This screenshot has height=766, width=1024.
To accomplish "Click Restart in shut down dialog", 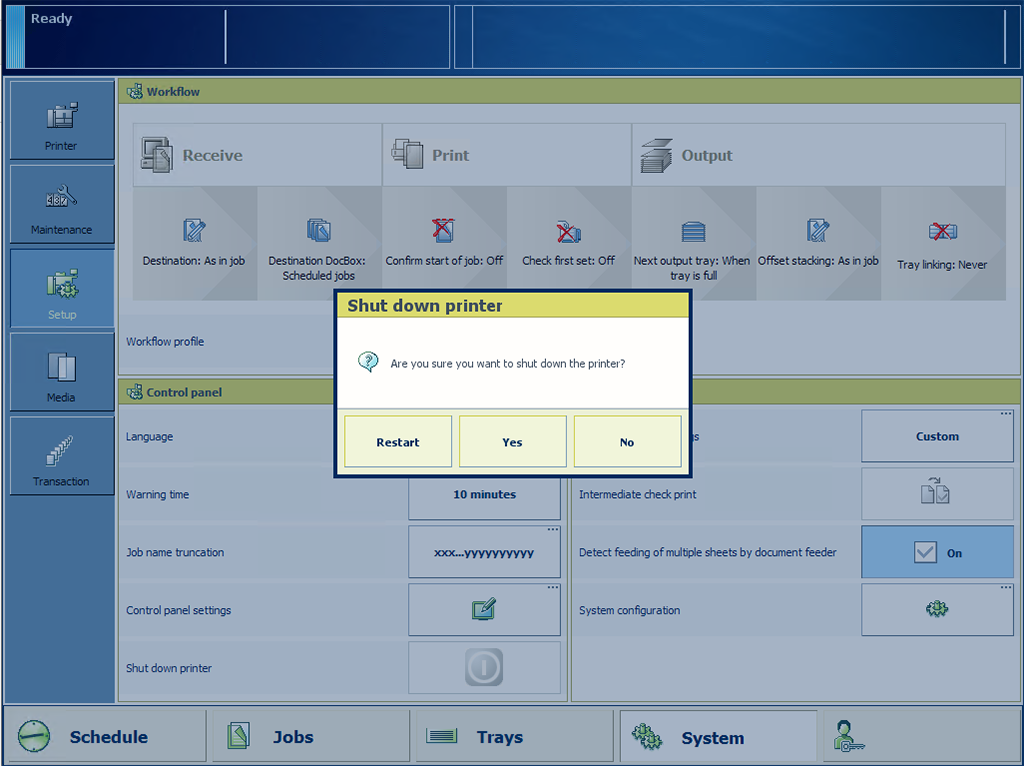I will pyautogui.click(x=398, y=442).
